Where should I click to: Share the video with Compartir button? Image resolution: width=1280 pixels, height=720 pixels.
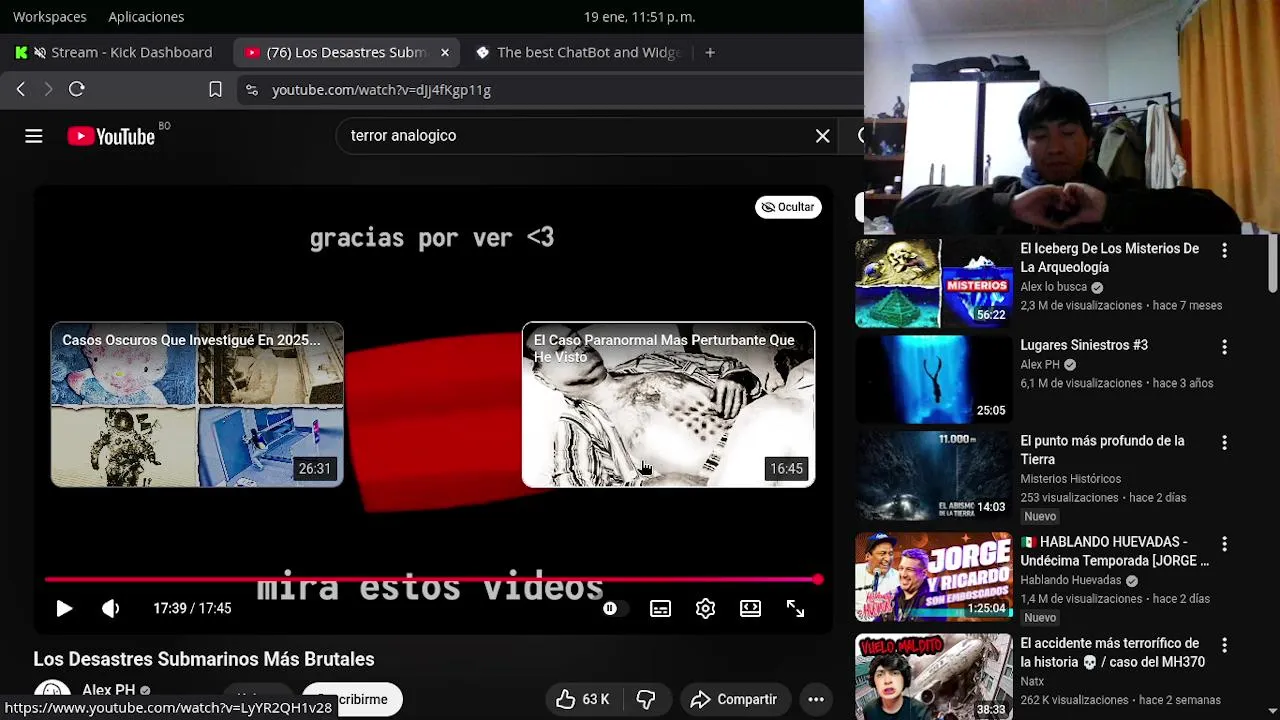click(734, 699)
